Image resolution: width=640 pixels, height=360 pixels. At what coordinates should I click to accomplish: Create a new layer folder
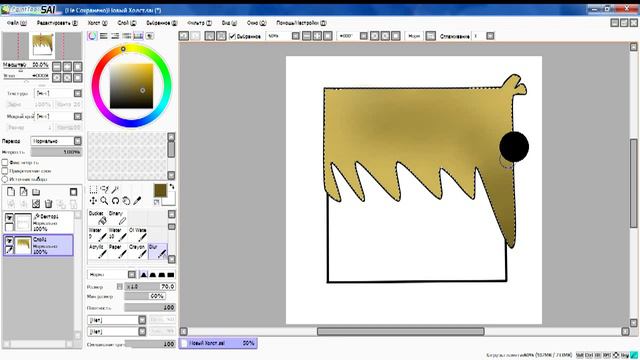pos(36,192)
